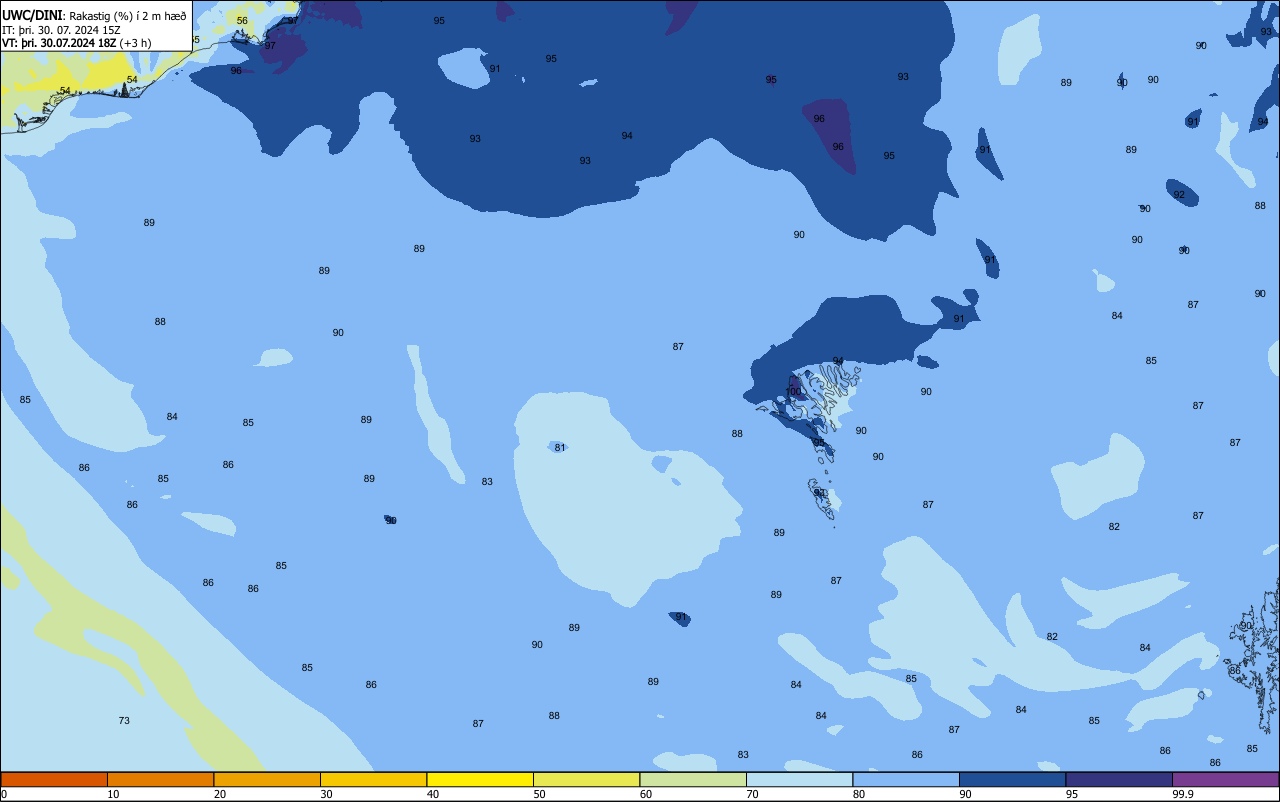Select the '56' value in the yellow coastal area
The height and width of the screenshot is (802, 1280).
click(x=242, y=20)
